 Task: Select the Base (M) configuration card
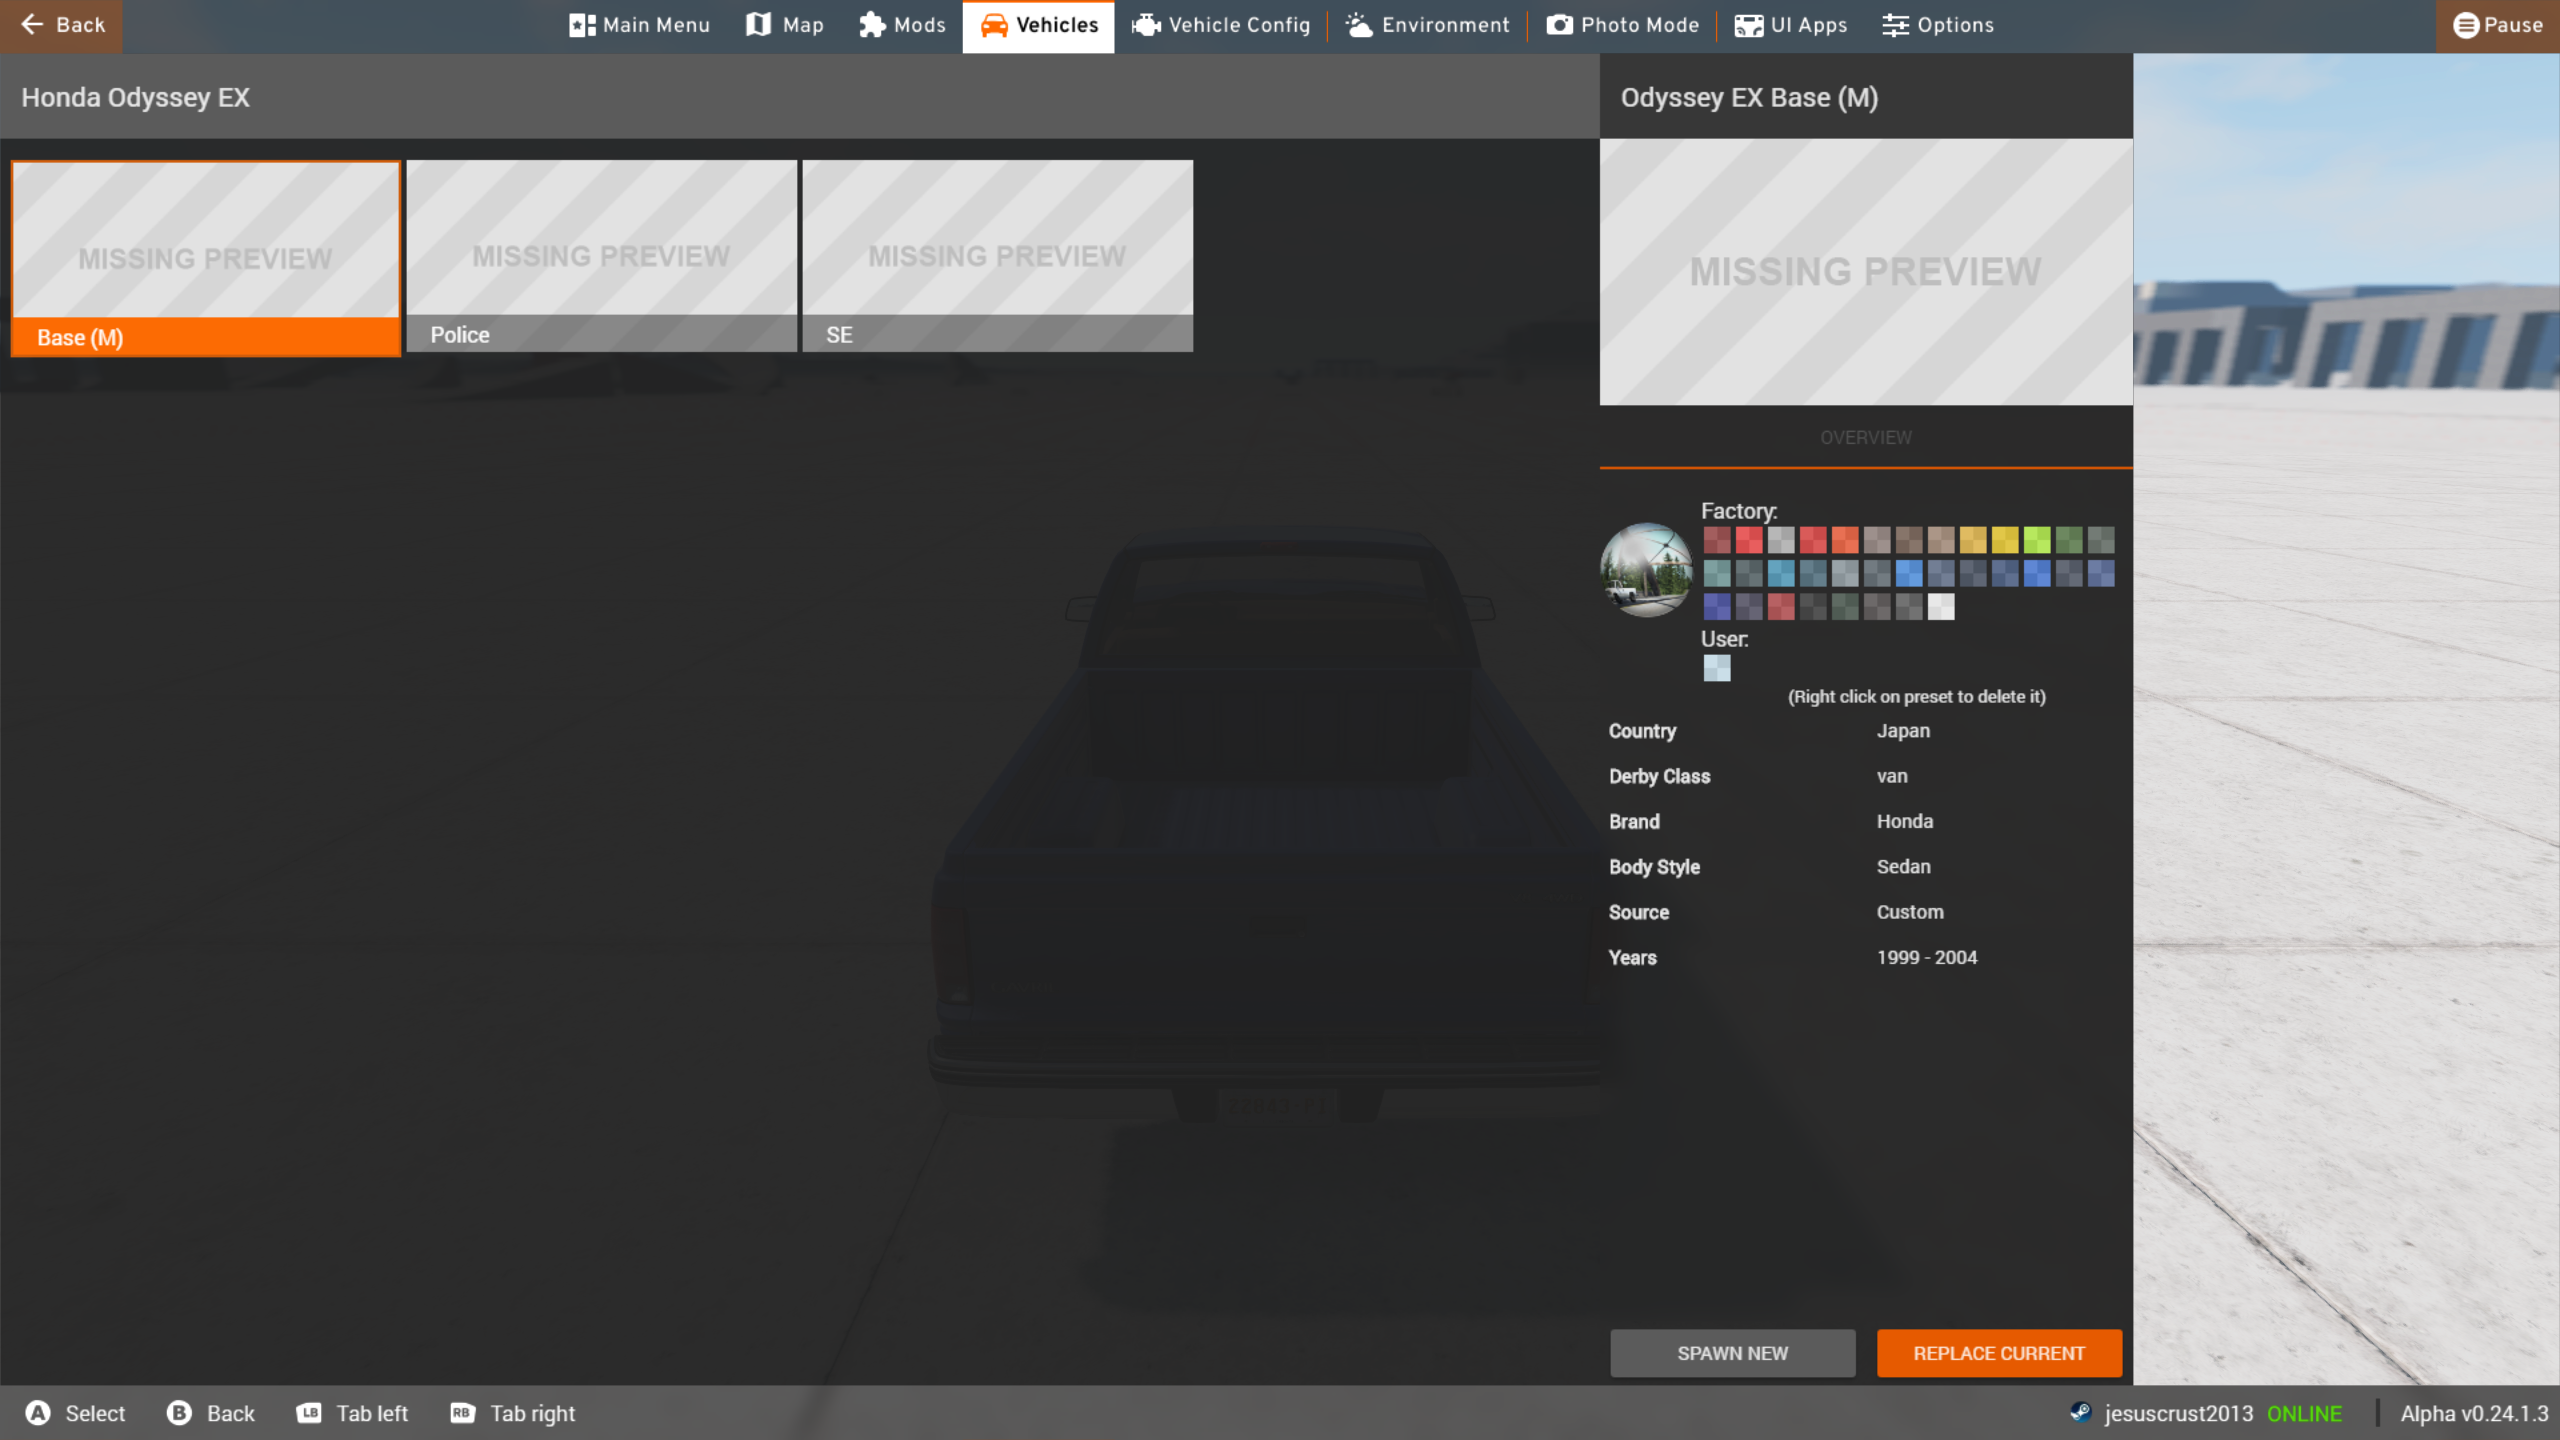point(206,258)
